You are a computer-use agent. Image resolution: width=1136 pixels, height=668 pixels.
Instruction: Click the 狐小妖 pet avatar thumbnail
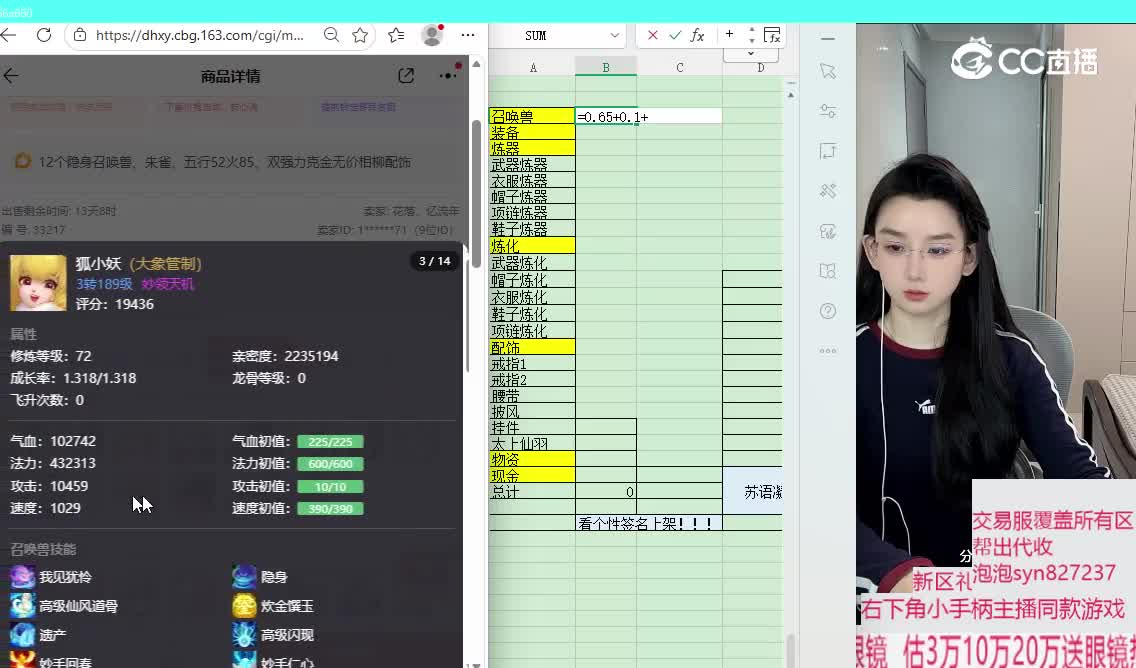(x=38, y=282)
